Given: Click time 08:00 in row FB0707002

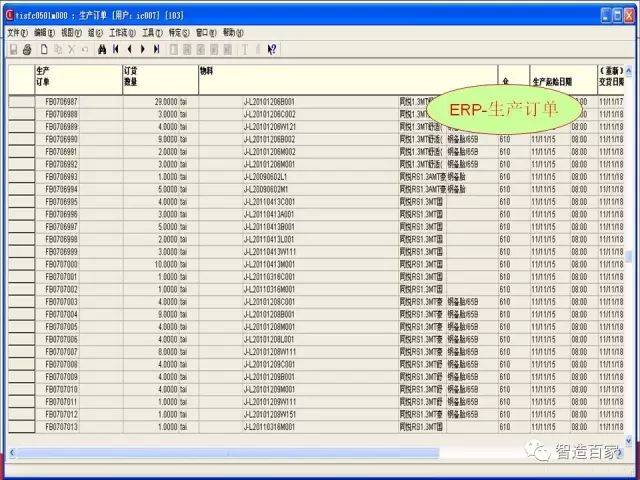Looking at the screenshot, I should (x=579, y=289).
